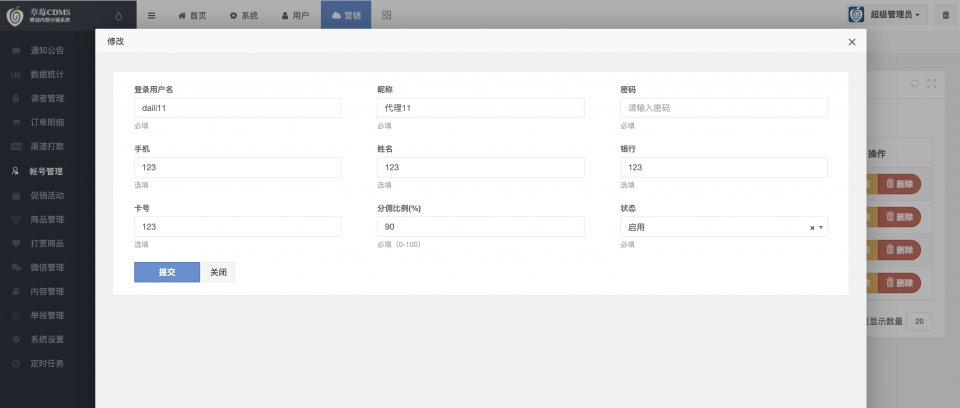Viewport: 960px width, 408px height.
Task: Open 微信管理 in the sidebar
Action: click(47, 267)
